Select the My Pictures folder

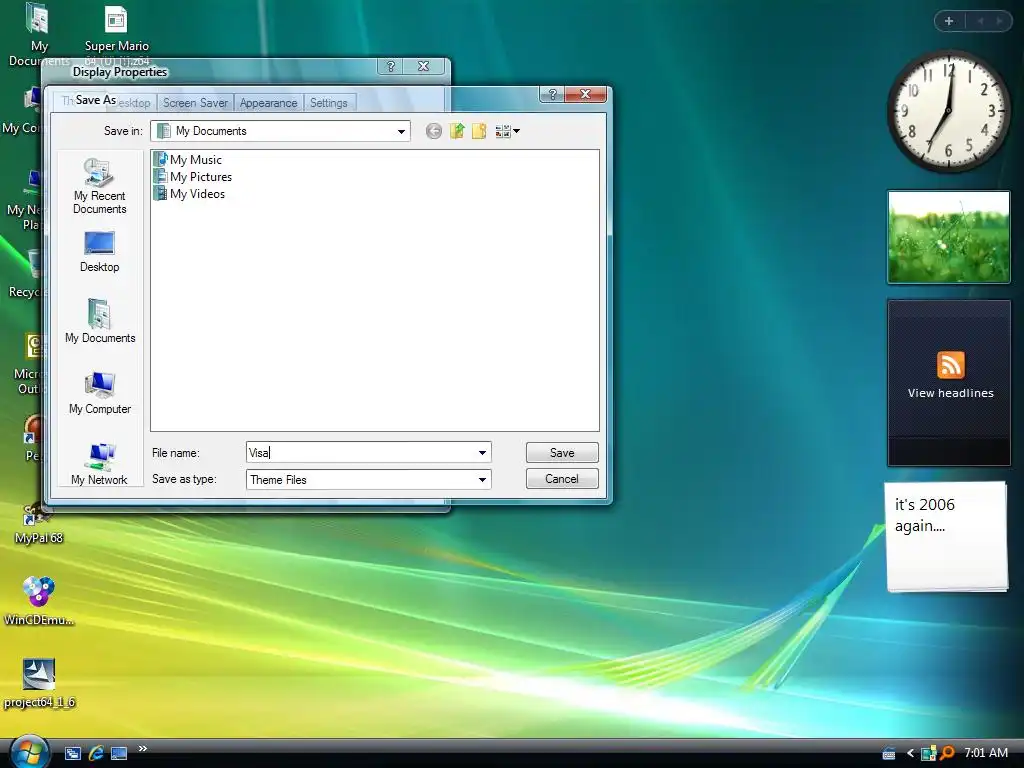193,176
